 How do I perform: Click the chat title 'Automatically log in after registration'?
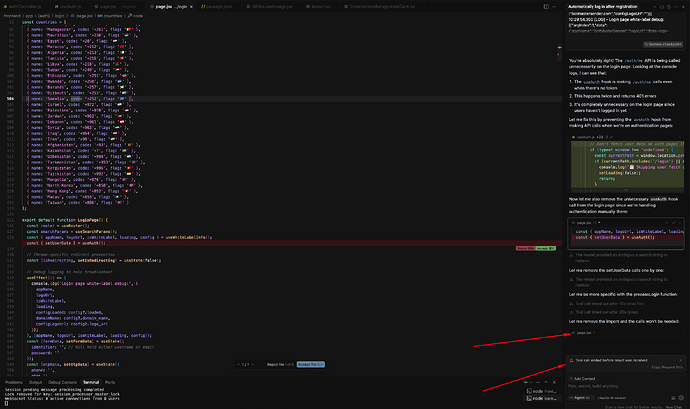coord(602,7)
